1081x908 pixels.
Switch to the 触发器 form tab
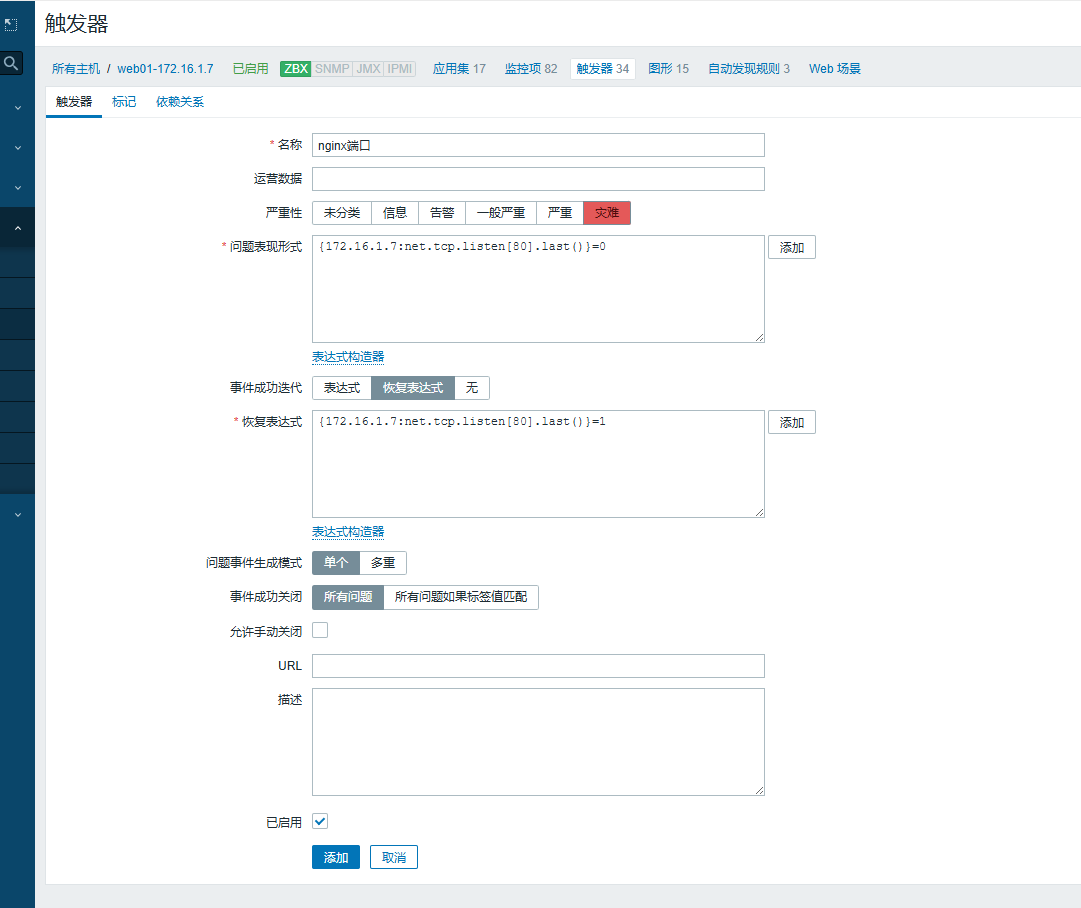74,102
